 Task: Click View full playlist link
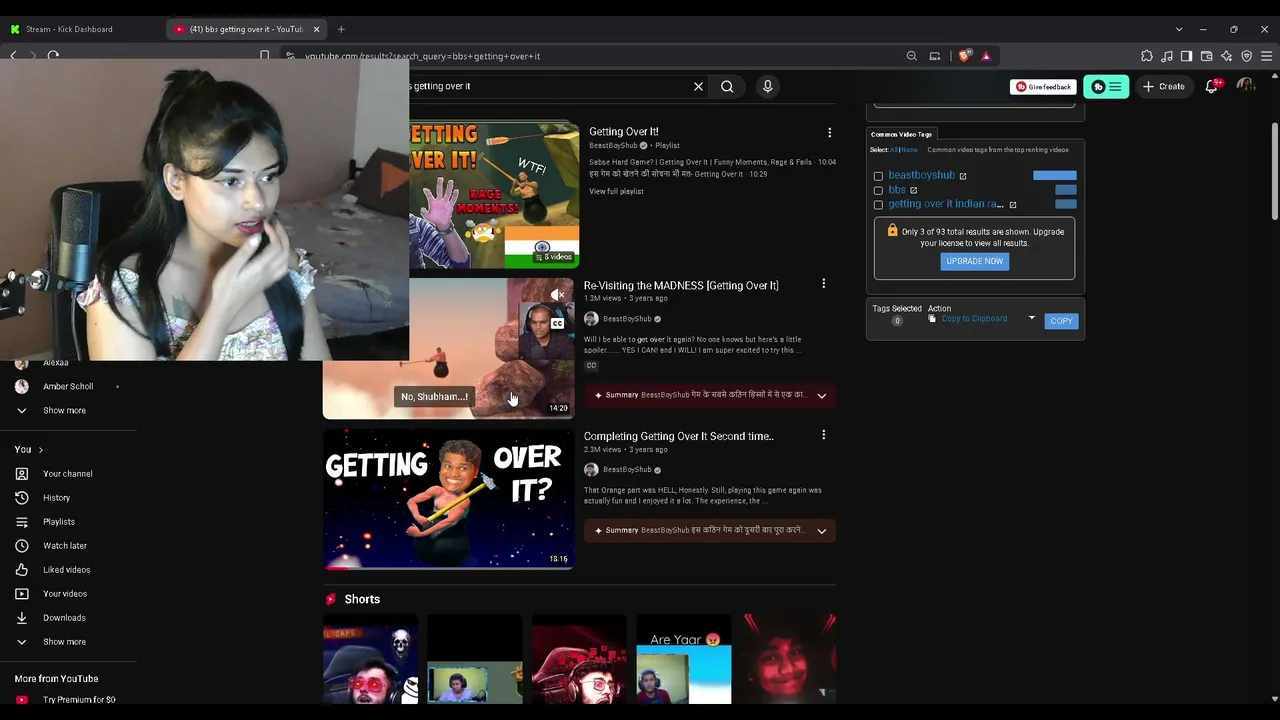point(616,191)
